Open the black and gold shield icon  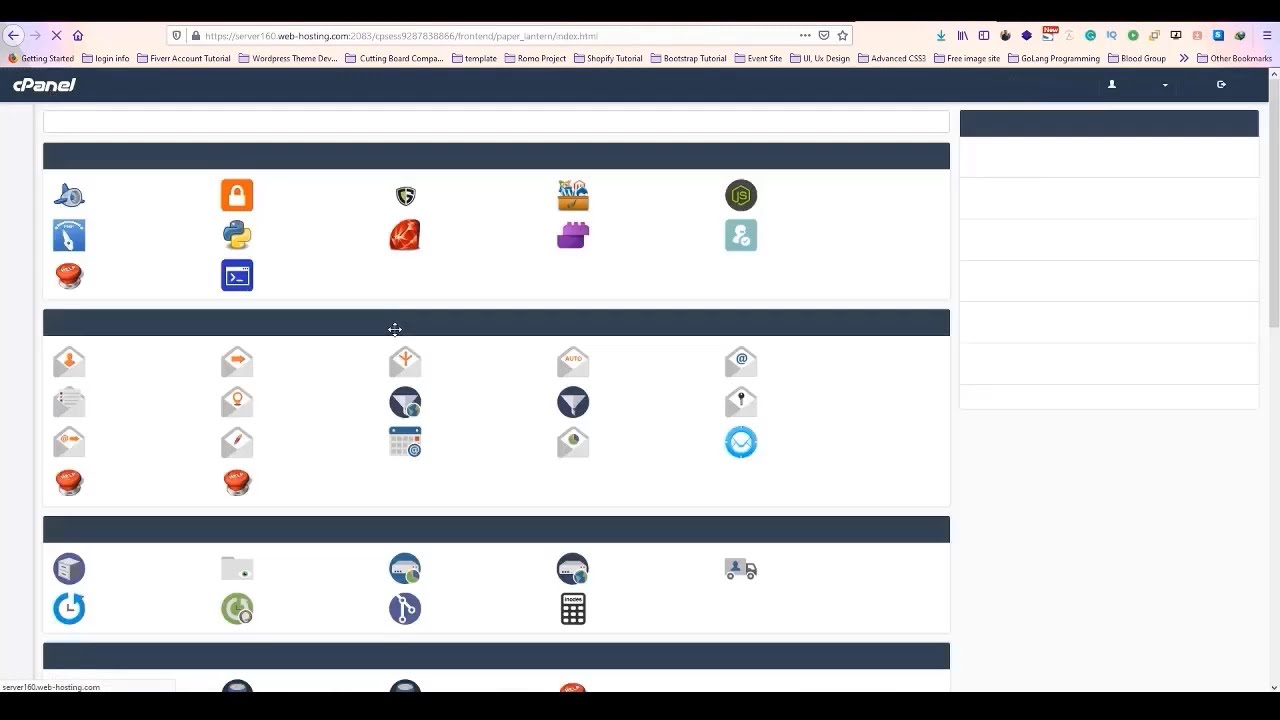click(405, 196)
